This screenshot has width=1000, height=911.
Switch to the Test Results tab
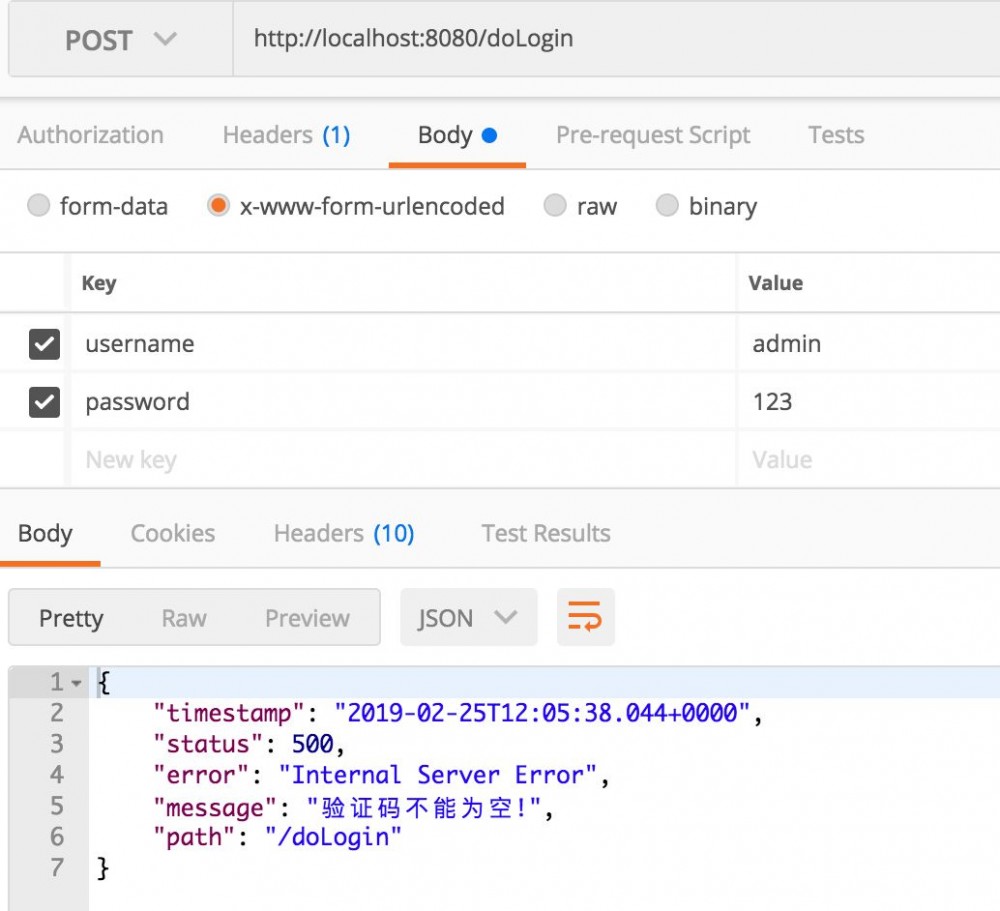(x=545, y=533)
